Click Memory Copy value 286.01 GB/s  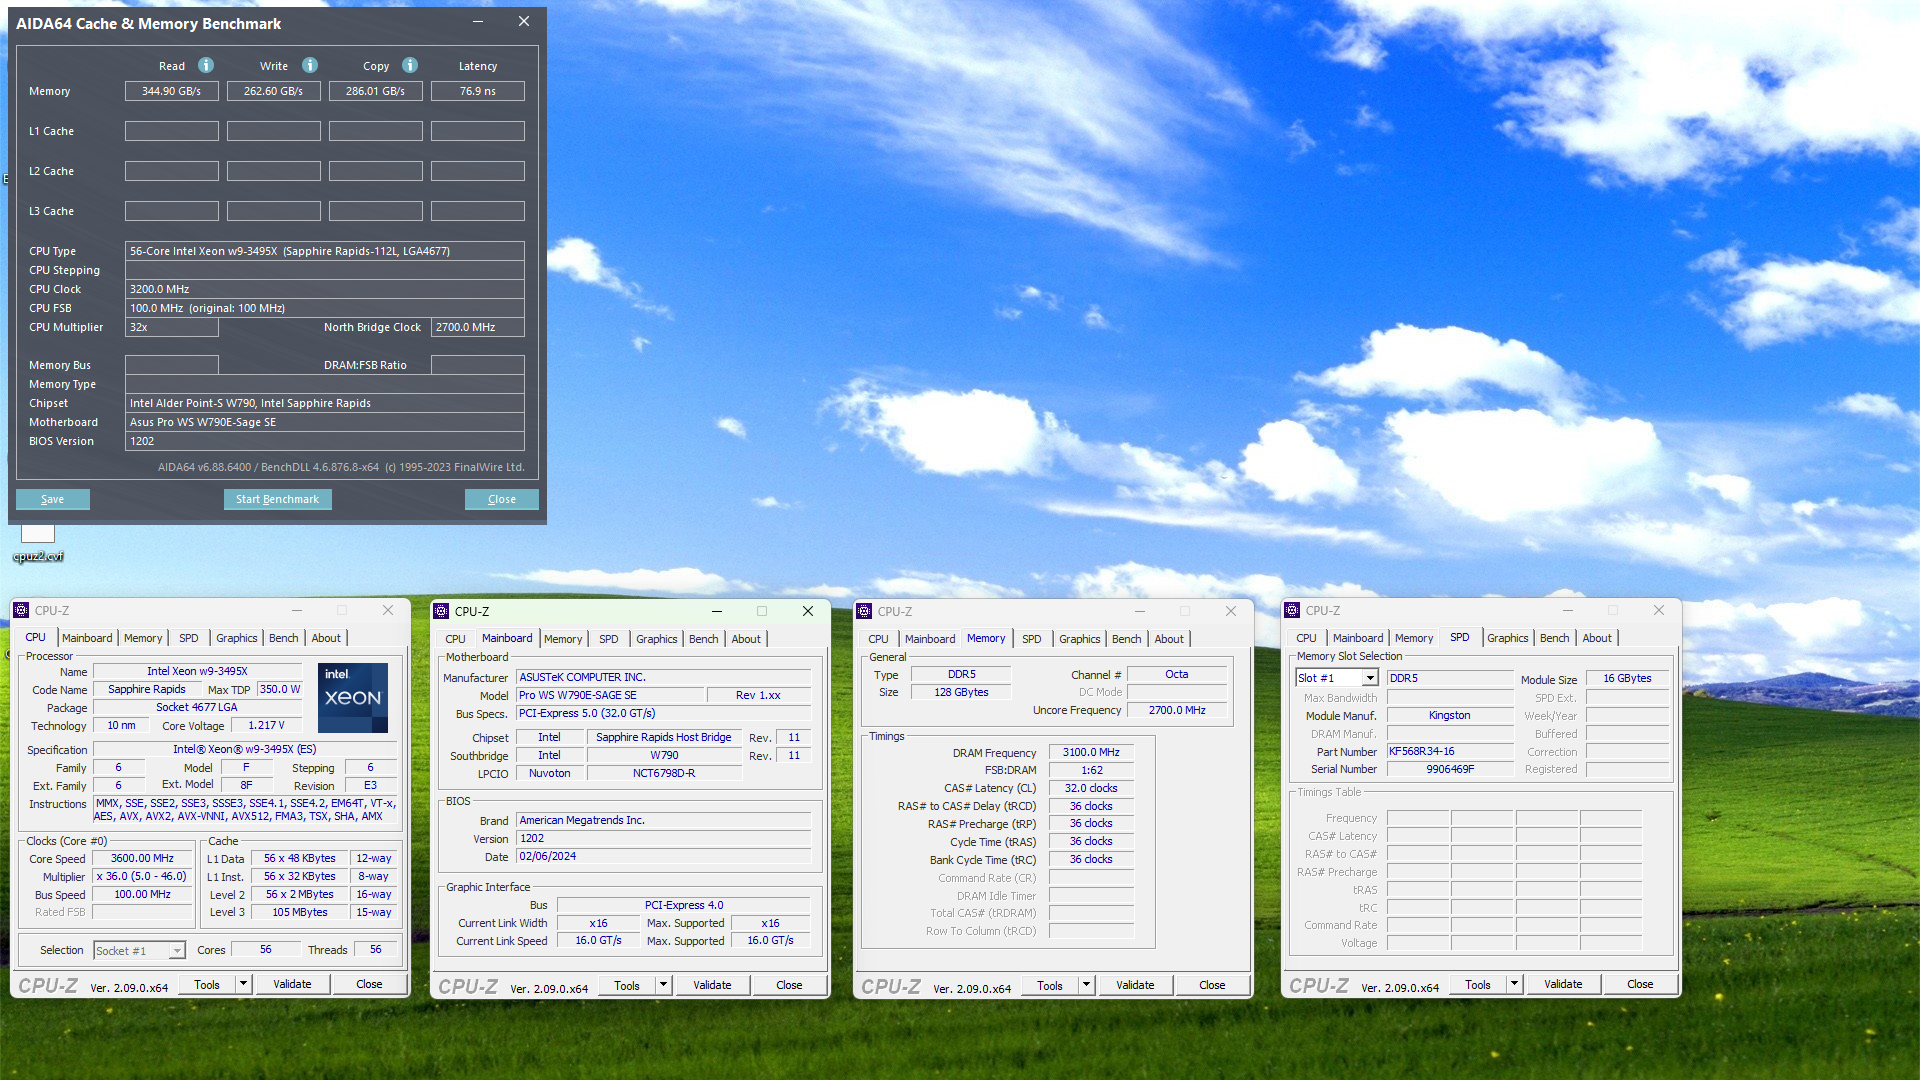pyautogui.click(x=376, y=91)
